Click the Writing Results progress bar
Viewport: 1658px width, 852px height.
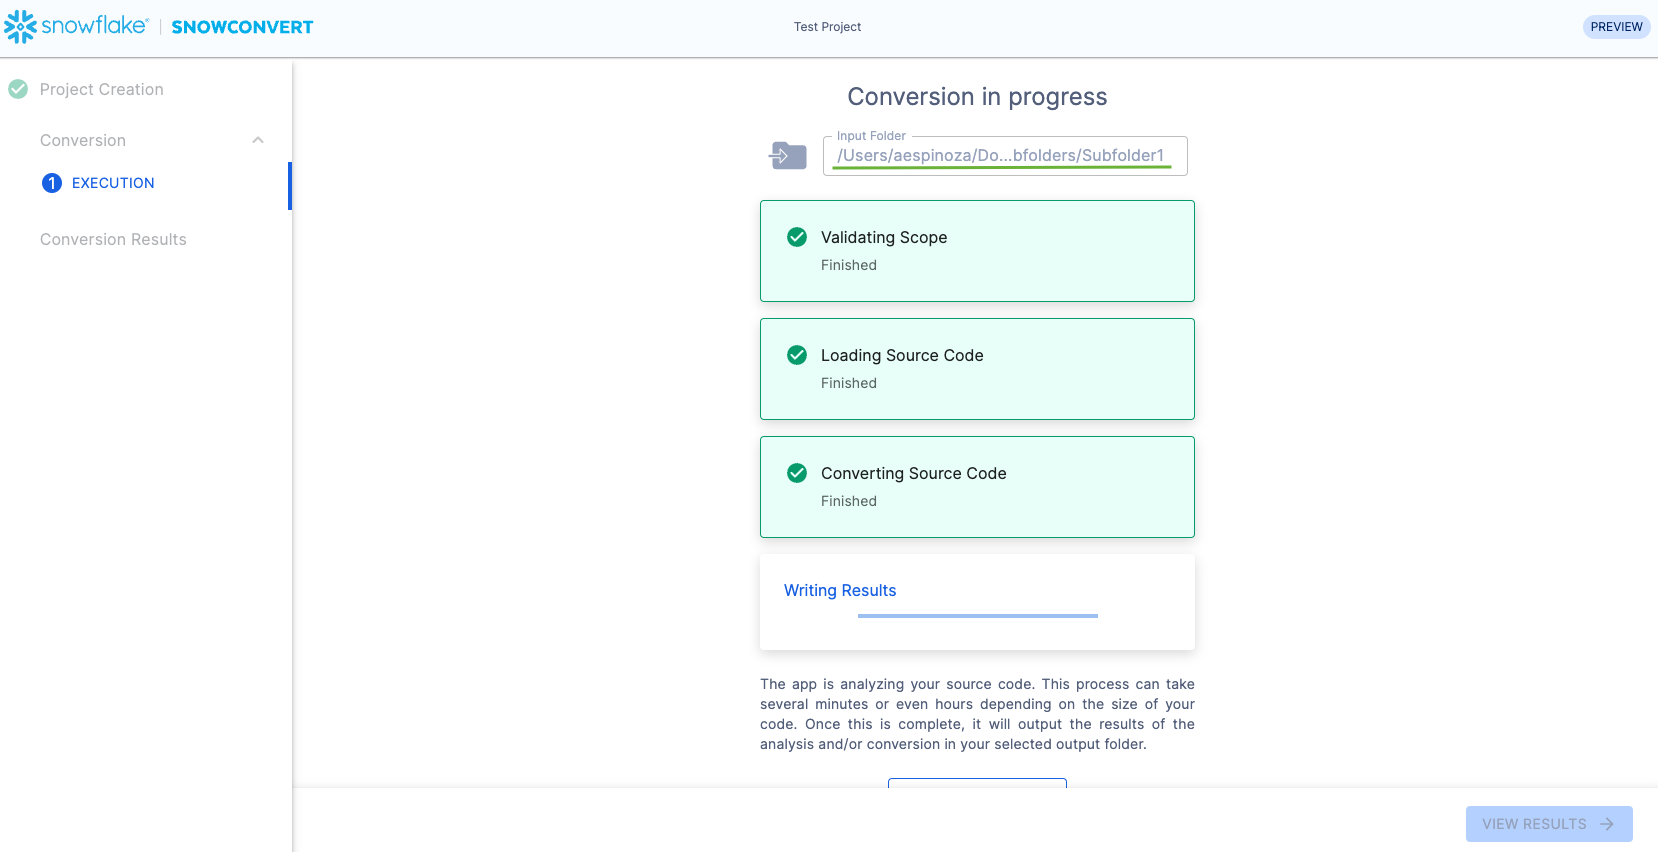point(977,616)
